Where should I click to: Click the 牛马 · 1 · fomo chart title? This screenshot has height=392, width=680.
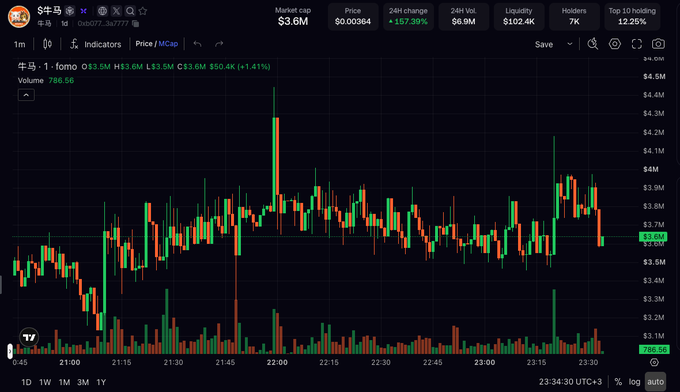click(47, 66)
